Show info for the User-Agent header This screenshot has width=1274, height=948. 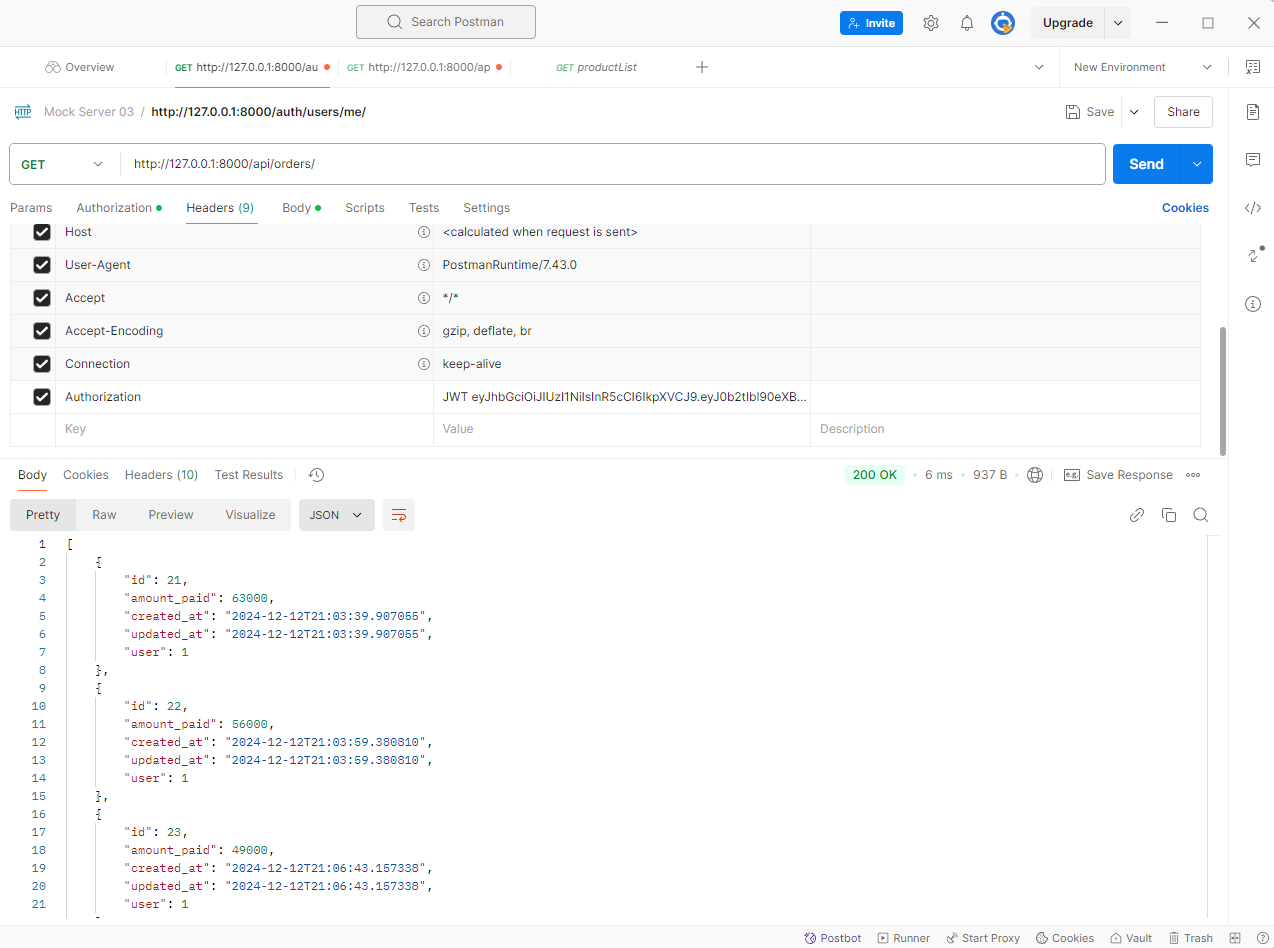[423, 265]
